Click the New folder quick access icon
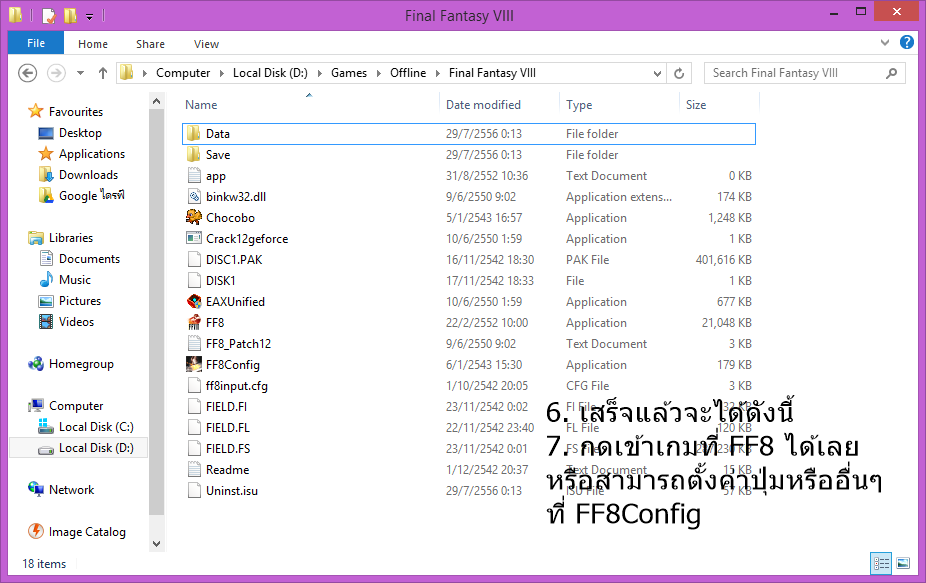 tap(70, 15)
